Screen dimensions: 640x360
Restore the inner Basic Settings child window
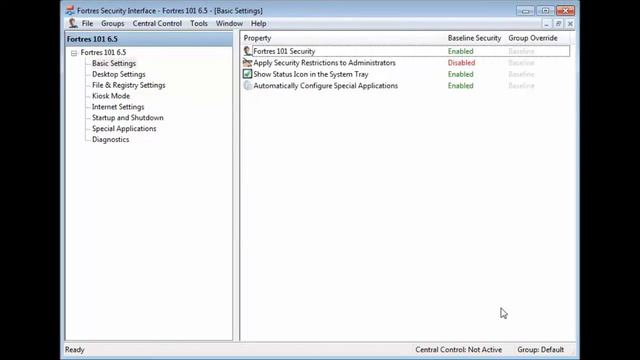tap(558, 24)
